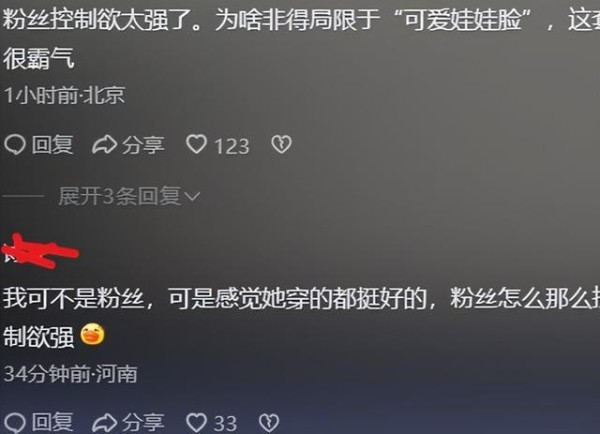Click the share arrow icon under the Beijing comment
Viewport: 600px width, 434px height.
pyautogui.click(x=104, y=145)
